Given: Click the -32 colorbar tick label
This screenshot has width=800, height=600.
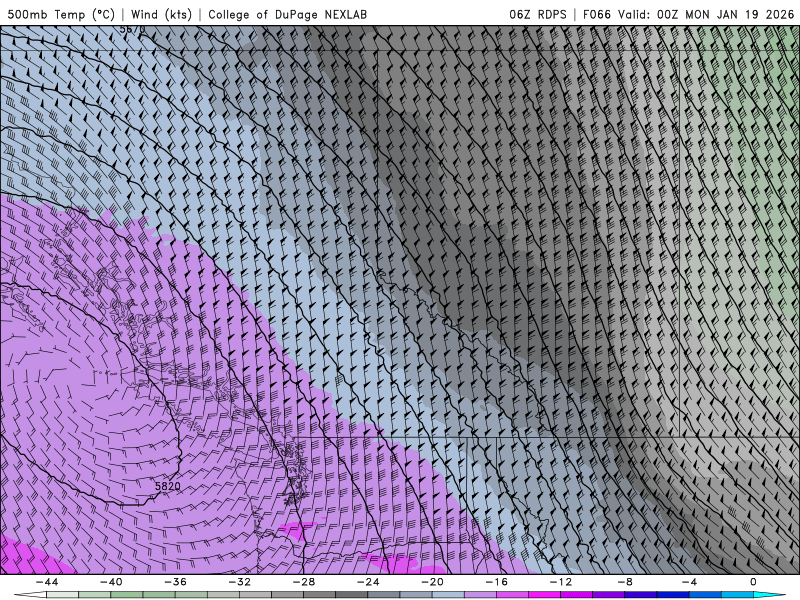Looking at the screenshot, I should [x=240, y=582].
